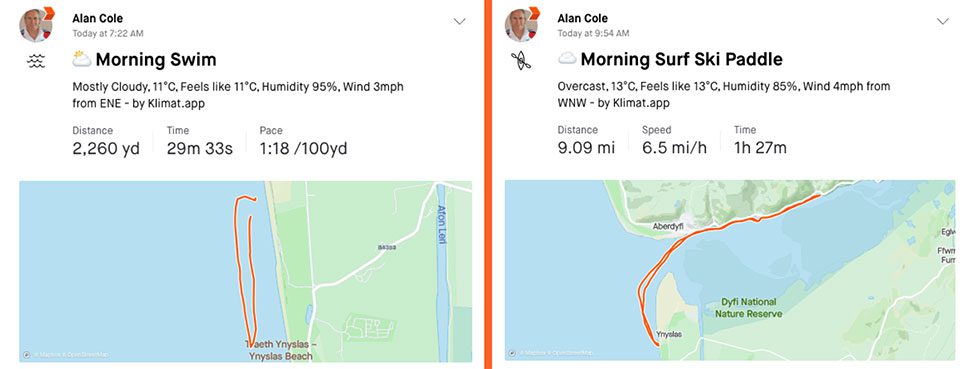Viewport: 971px width, 369px height.
Task: Click the Today at 9:54 AM timestamp
Action: pos(593,33)
